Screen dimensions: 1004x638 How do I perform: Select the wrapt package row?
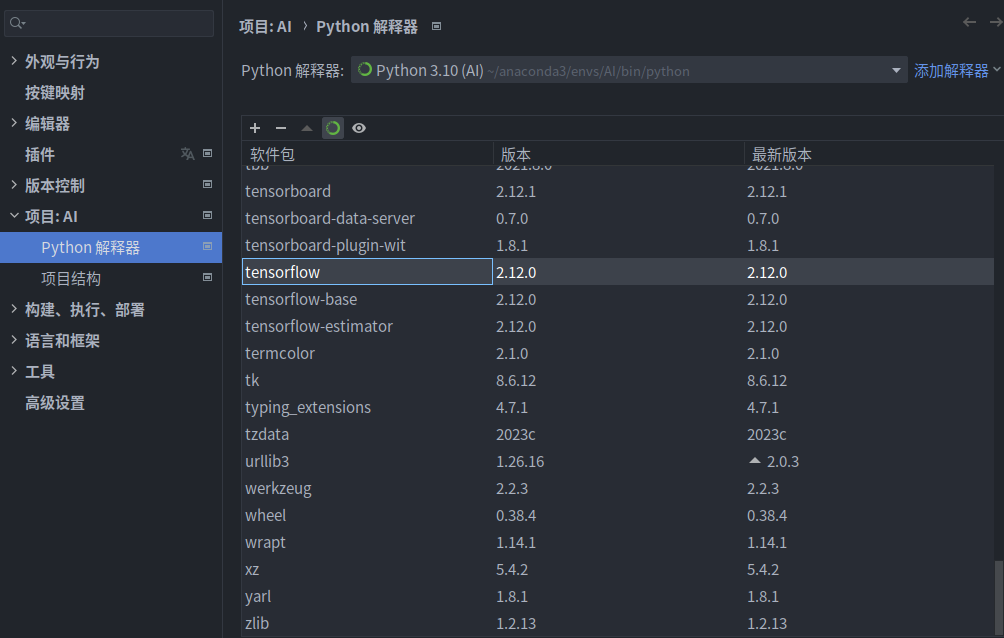tap(618, 542)
